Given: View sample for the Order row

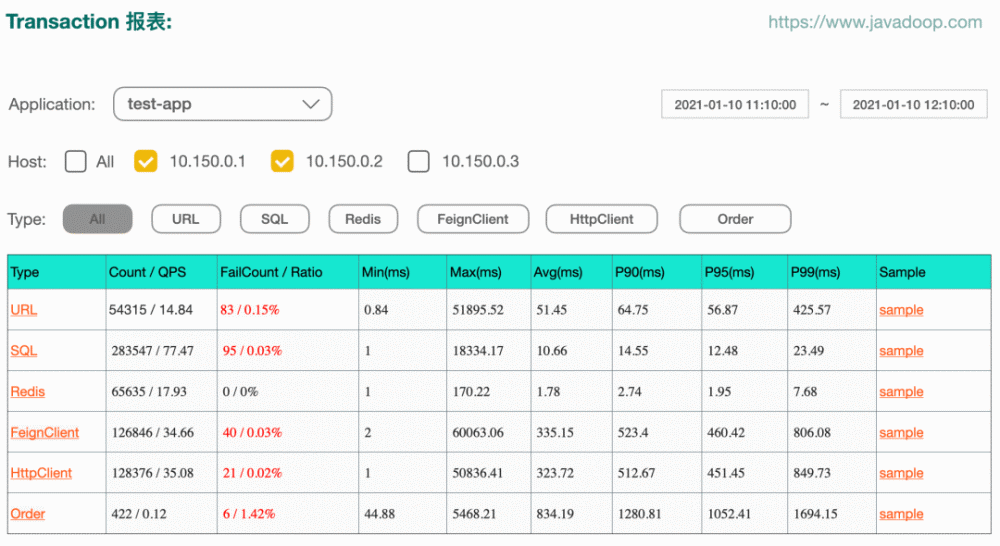Looking at the screenshot, I should (x=901, y=514).
